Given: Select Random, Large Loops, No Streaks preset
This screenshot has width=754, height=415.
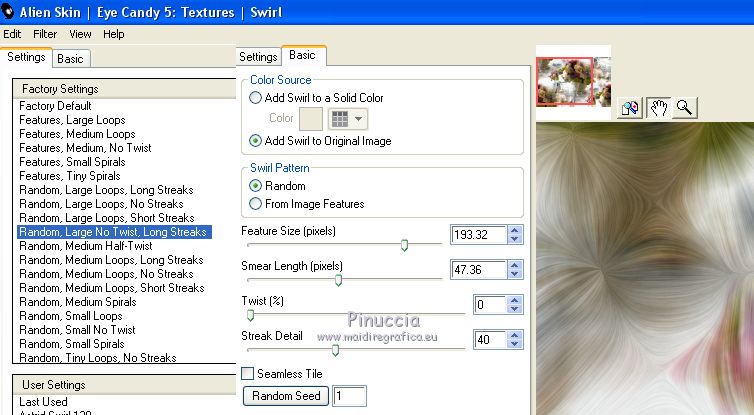Looking at the screenshot, I should [x=101, y=203].
